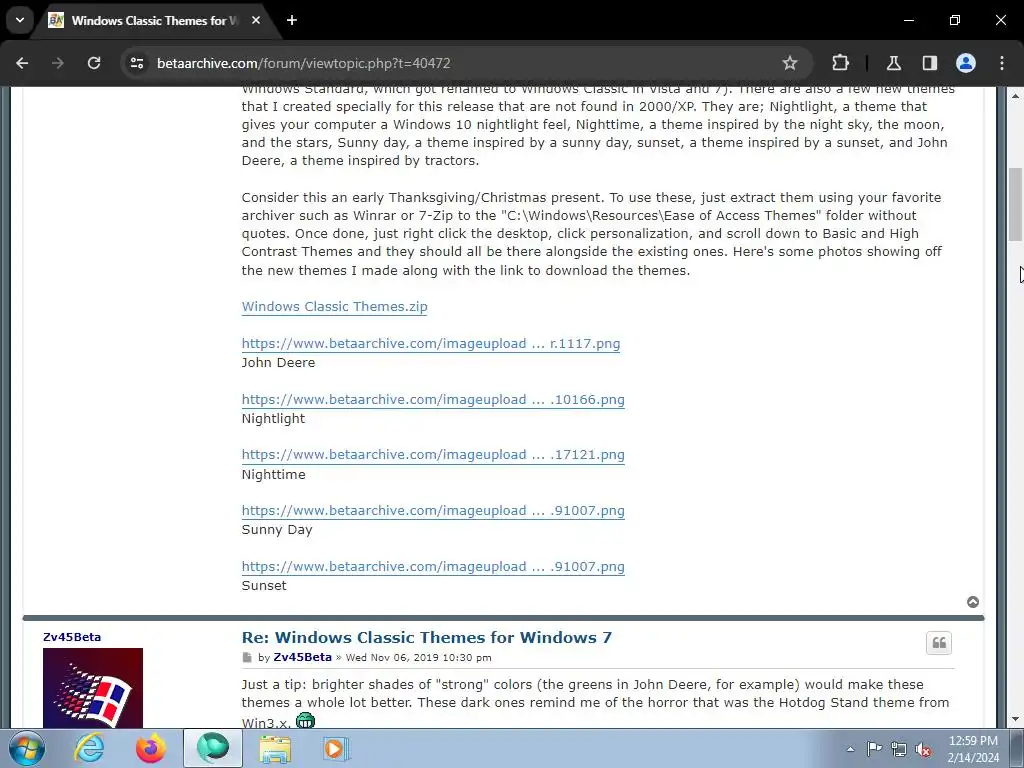The height and width of the screenshot is (768, 1024).
Task: Toggle the browser side panel
Action: (929, 63)
